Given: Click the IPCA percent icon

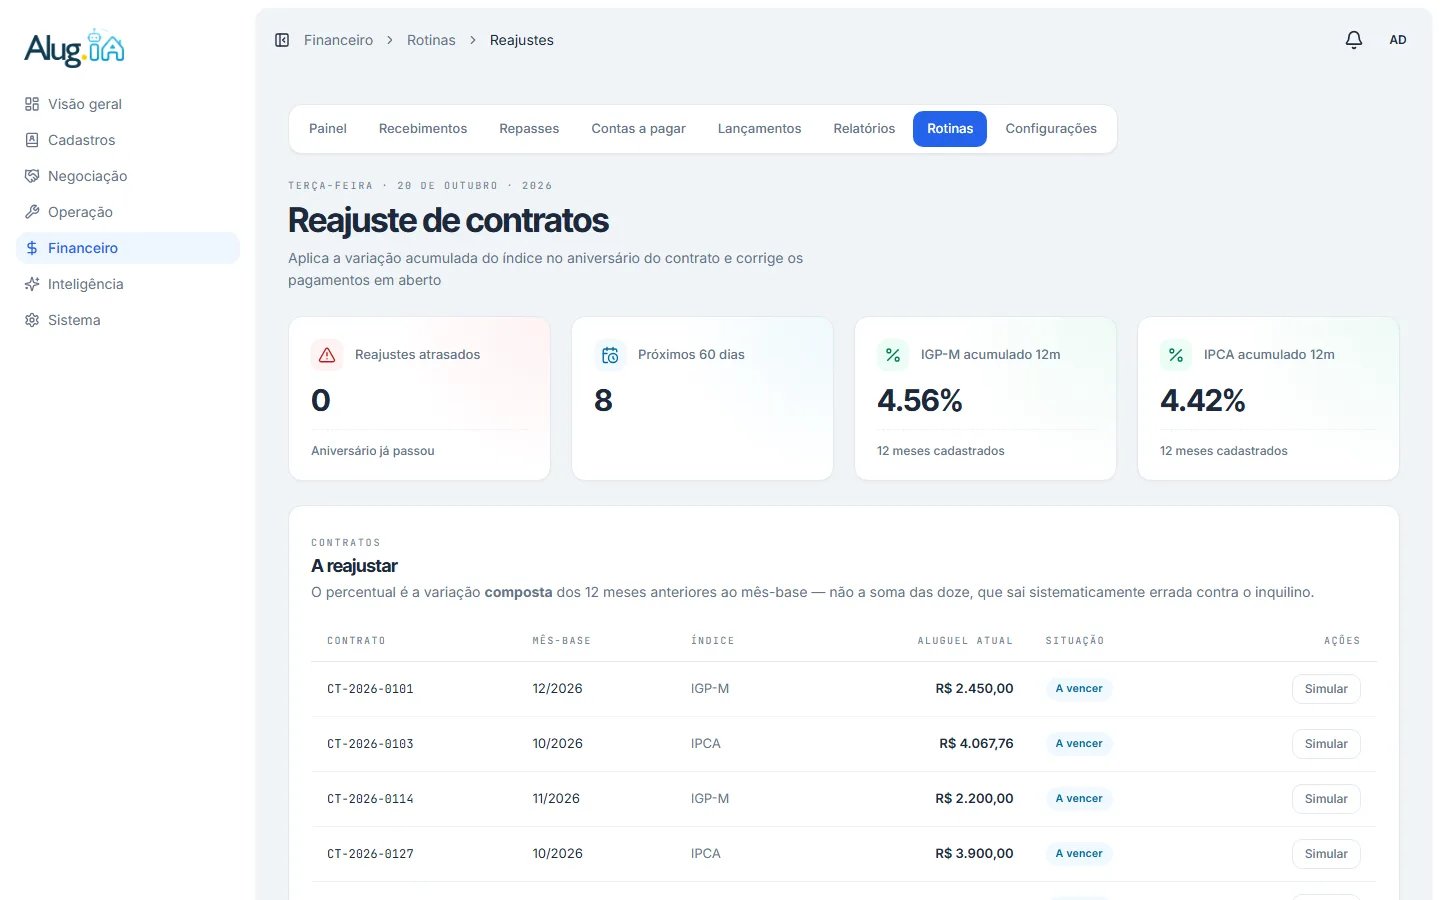Looking at the screenshot, I should [1176, 355].
